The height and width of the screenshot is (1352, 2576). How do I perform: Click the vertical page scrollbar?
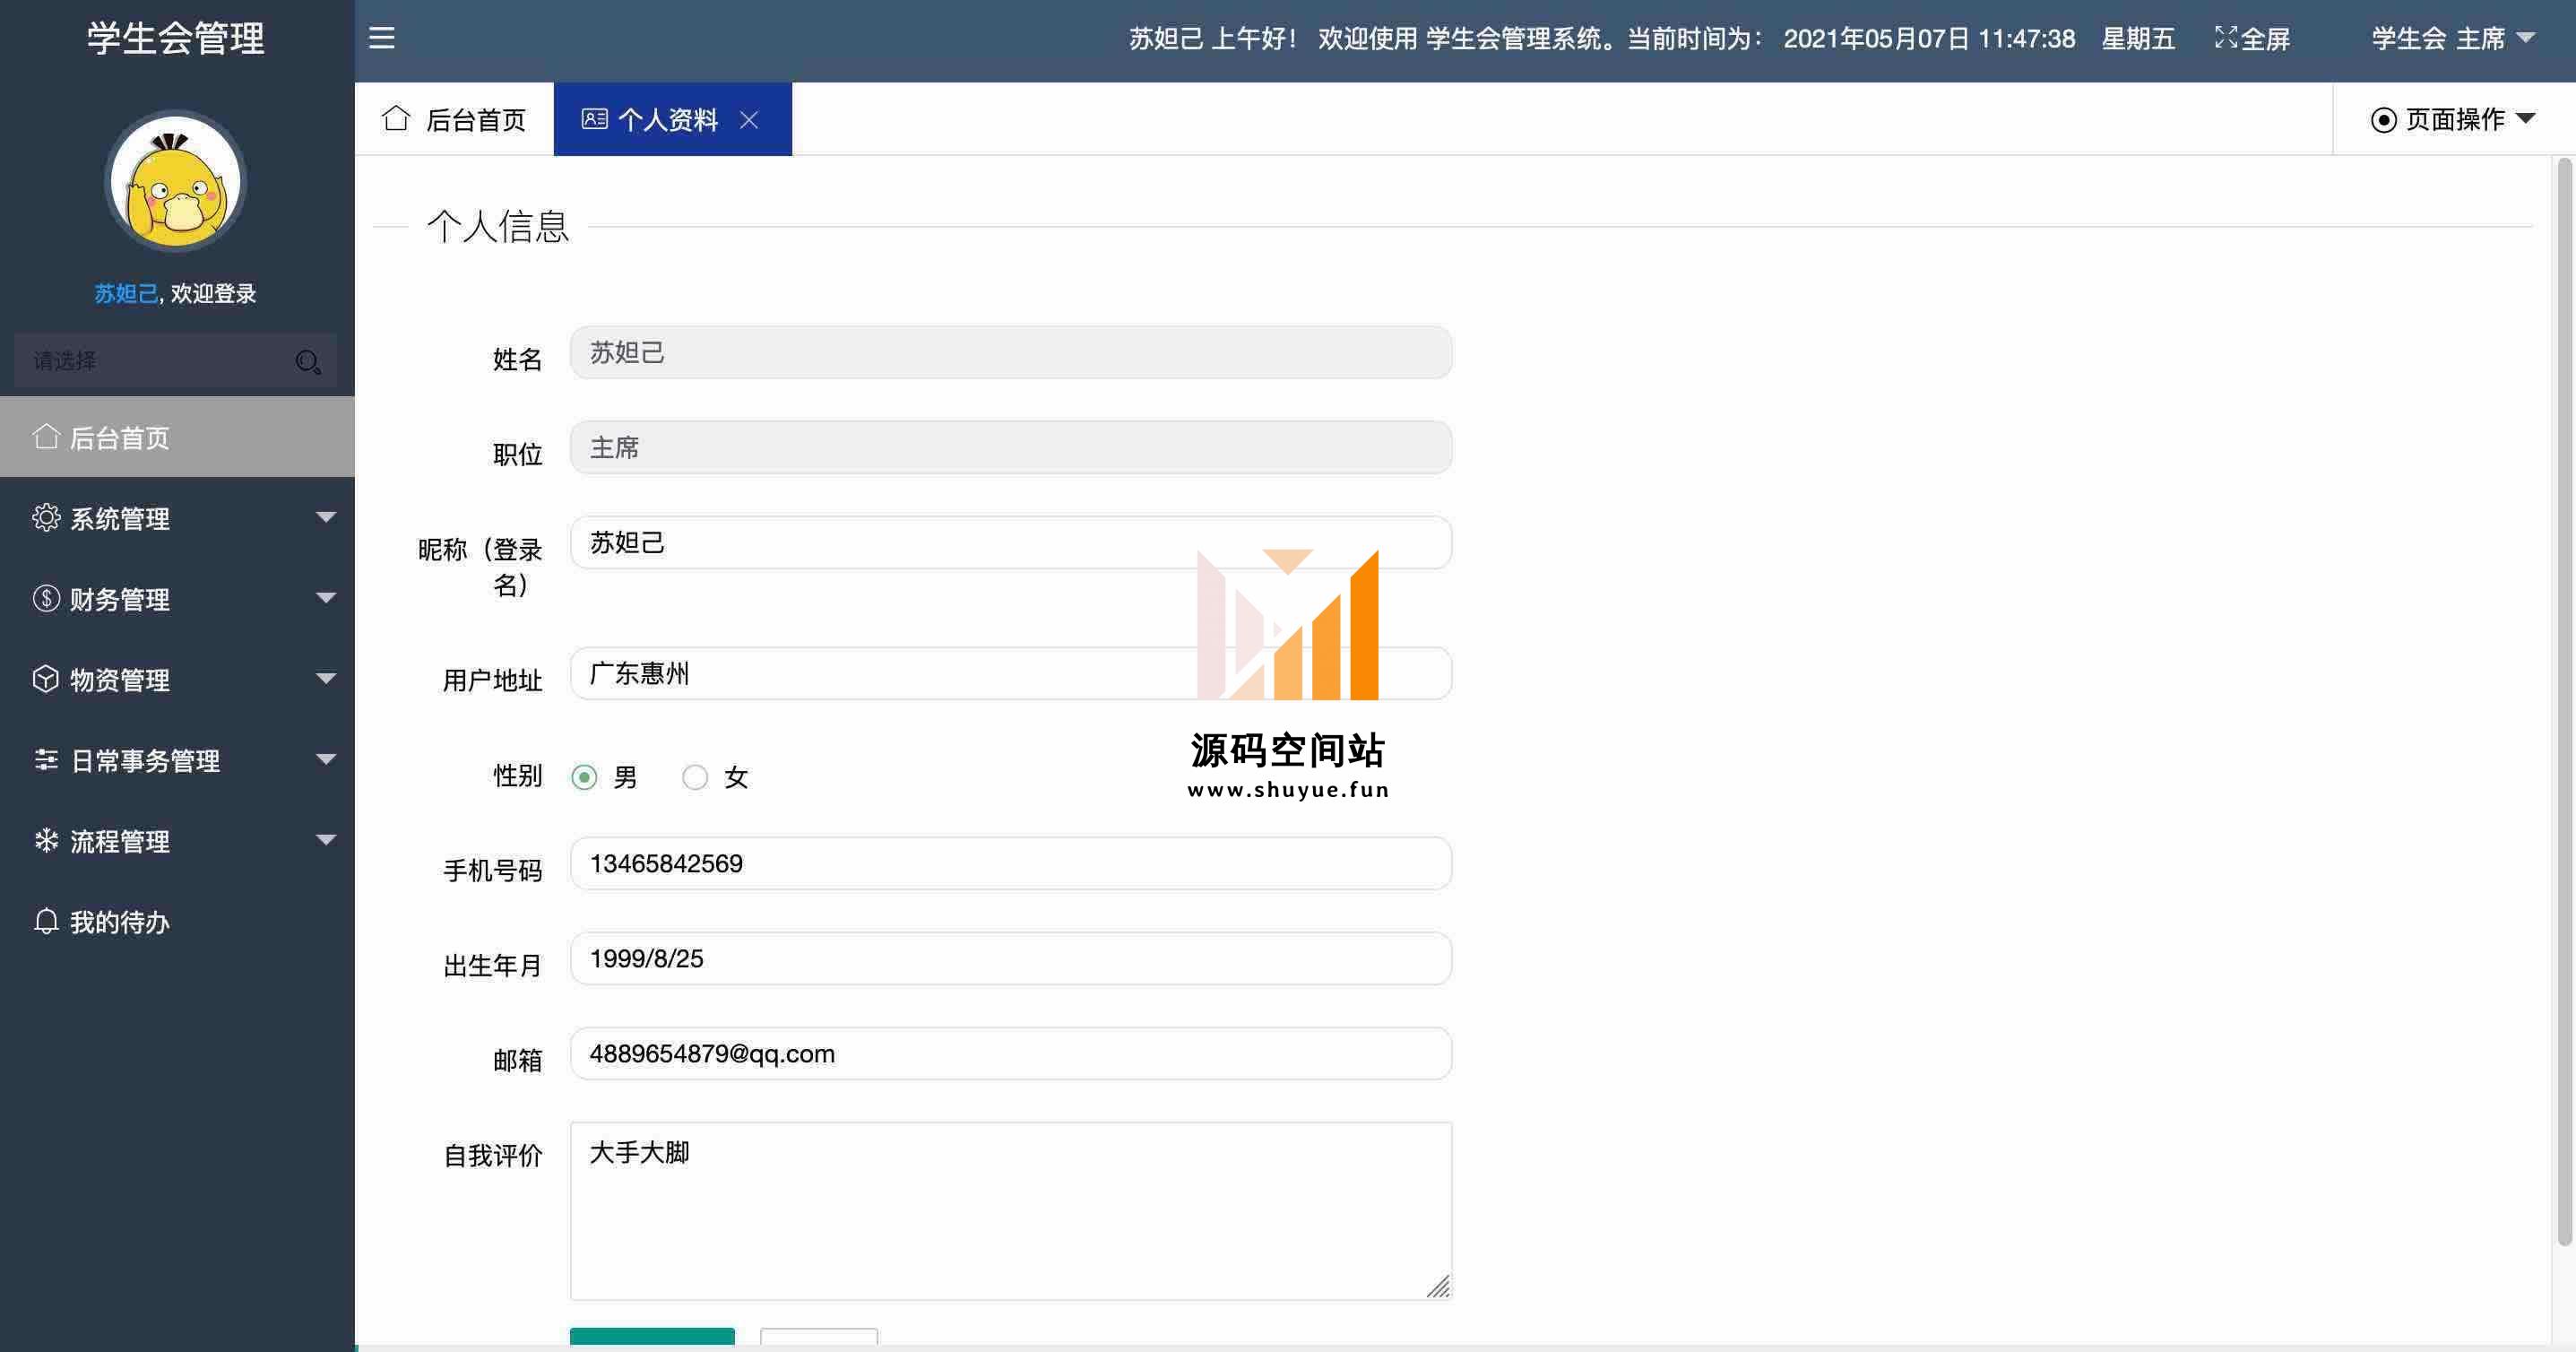tap(2565, 700)
